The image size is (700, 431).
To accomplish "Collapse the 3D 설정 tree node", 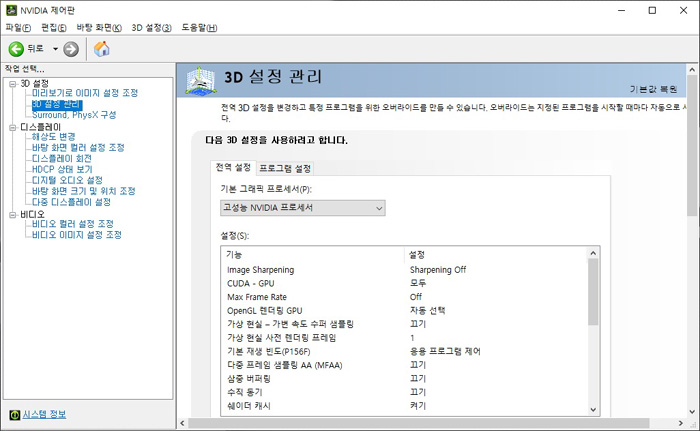I will click(12, 84).
